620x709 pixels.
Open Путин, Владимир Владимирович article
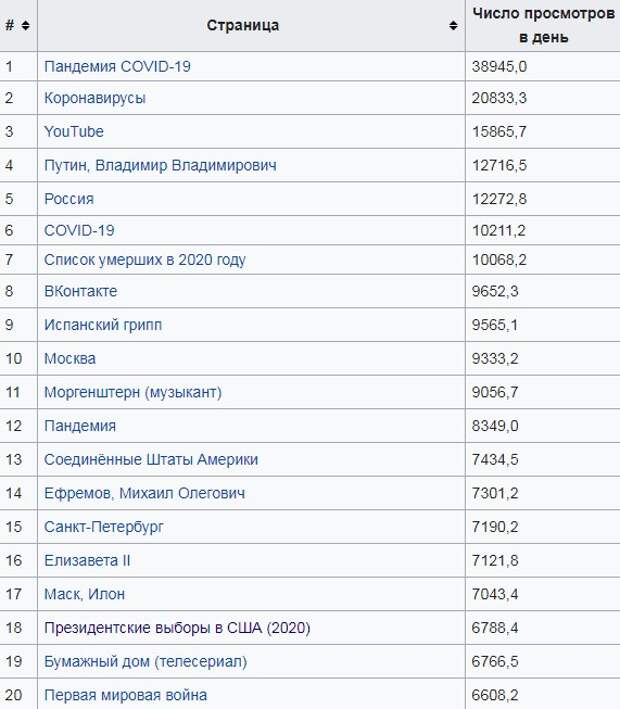(160, 165)
